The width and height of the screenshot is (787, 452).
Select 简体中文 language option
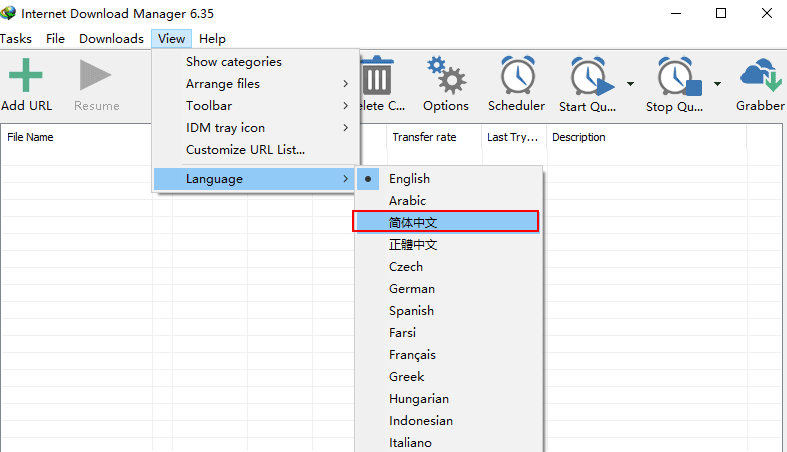coord(446,222)
